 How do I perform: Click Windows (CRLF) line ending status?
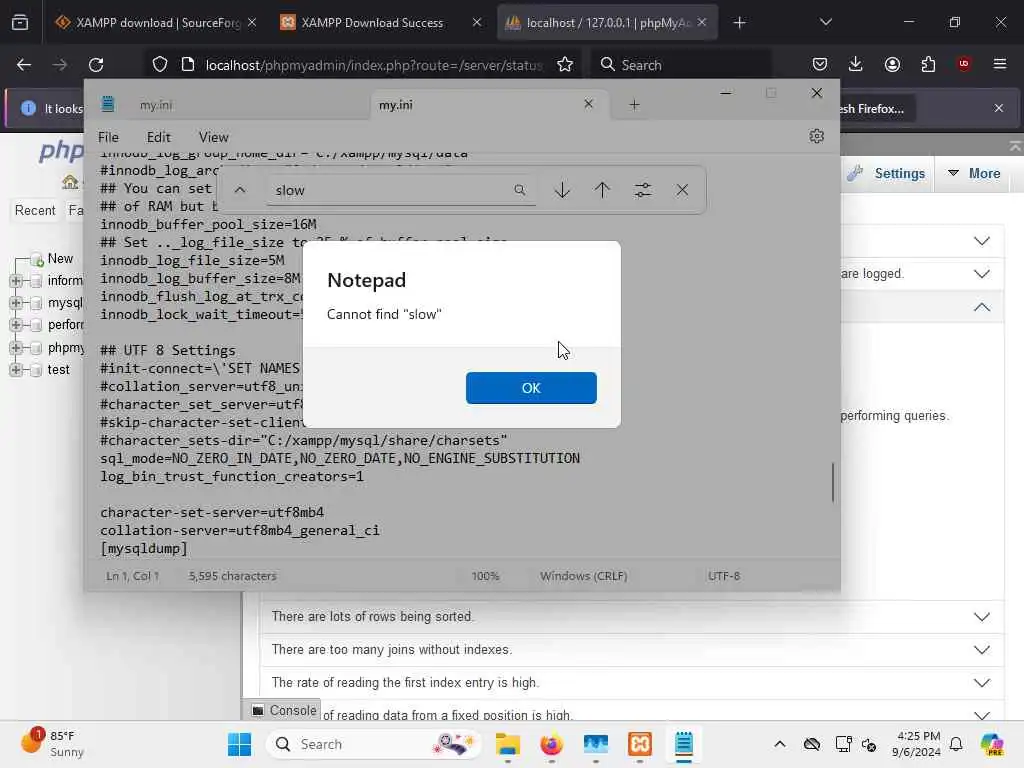coord(583,576)
